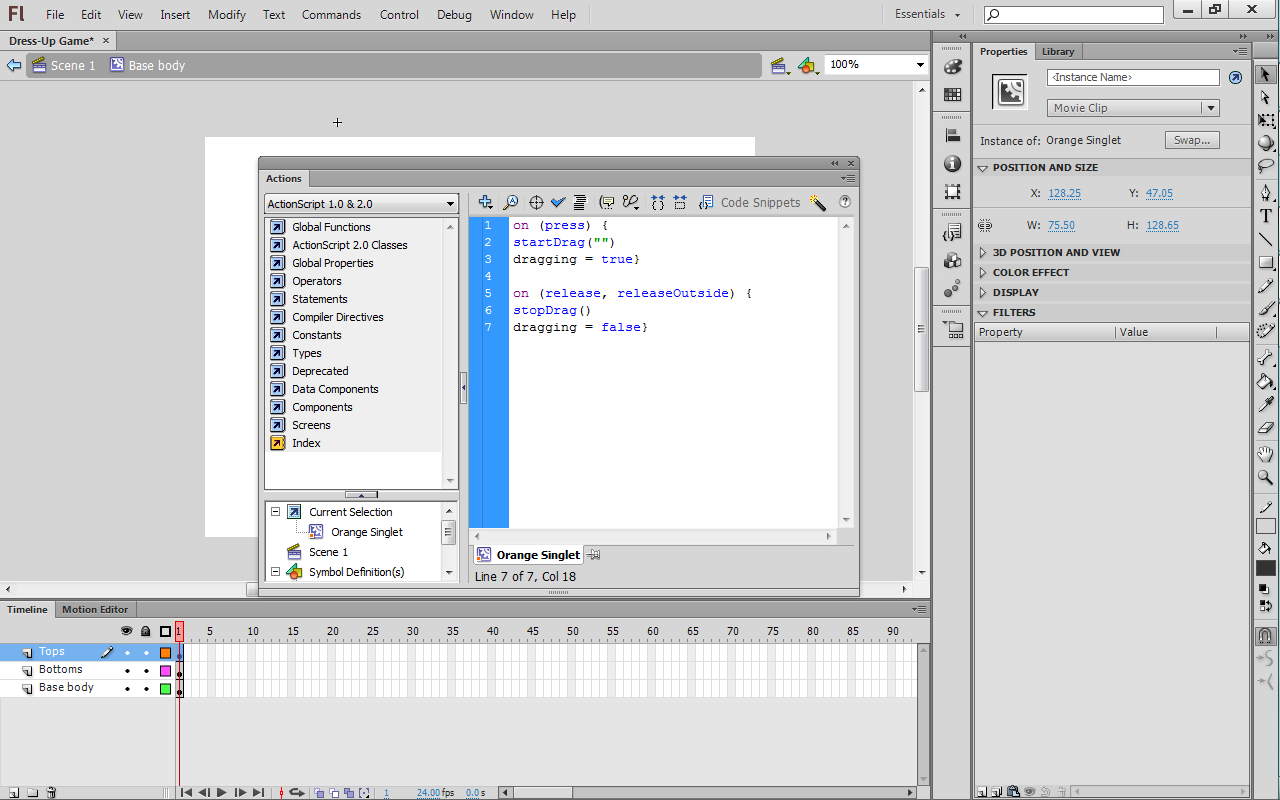1280x800 pixels.
Task: Toggle Snap to Objects magnet icon
Action: coord(1266,636)
